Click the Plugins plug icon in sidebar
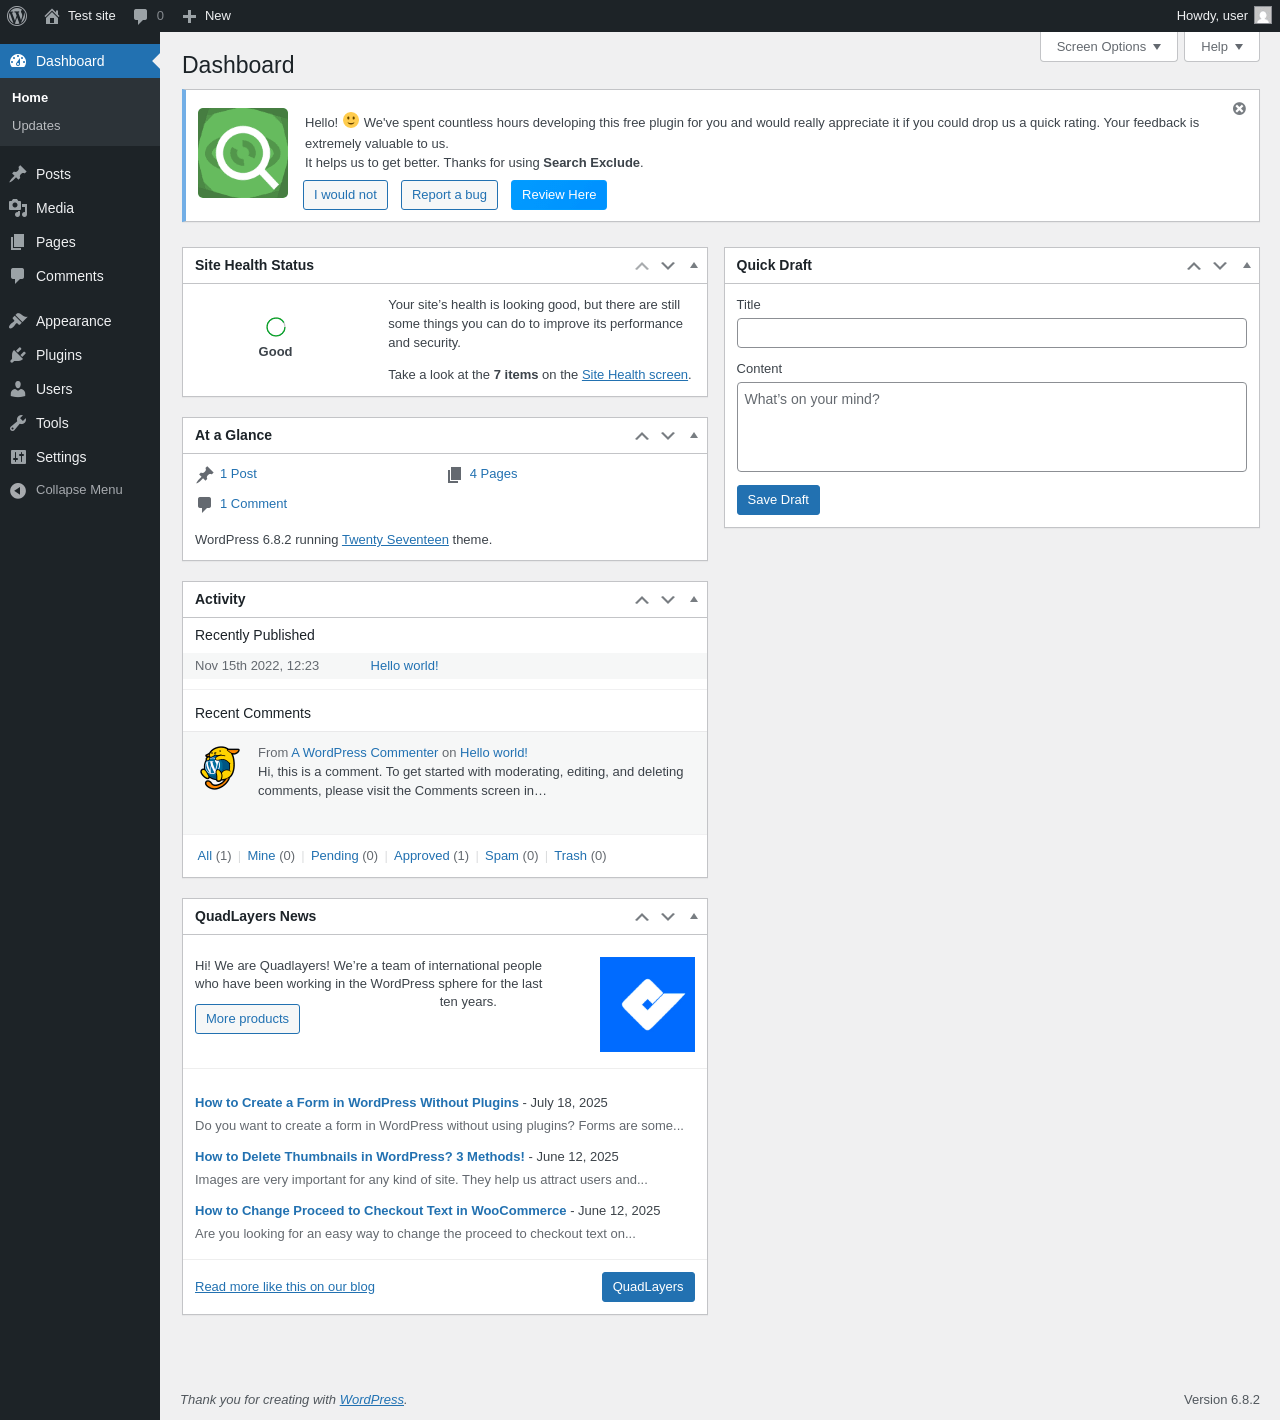The width and height of the screenshot is (1280, 1420). (x=18, y=355)
